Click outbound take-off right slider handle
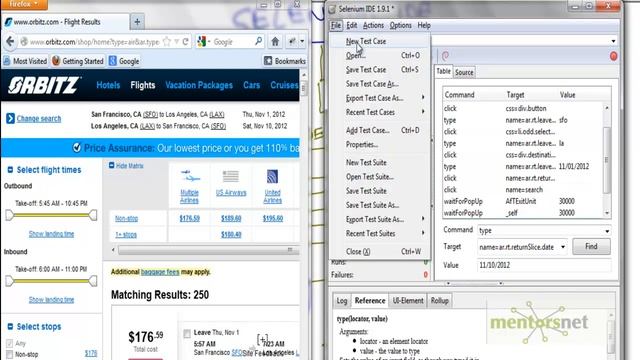 tap(93, 215)
